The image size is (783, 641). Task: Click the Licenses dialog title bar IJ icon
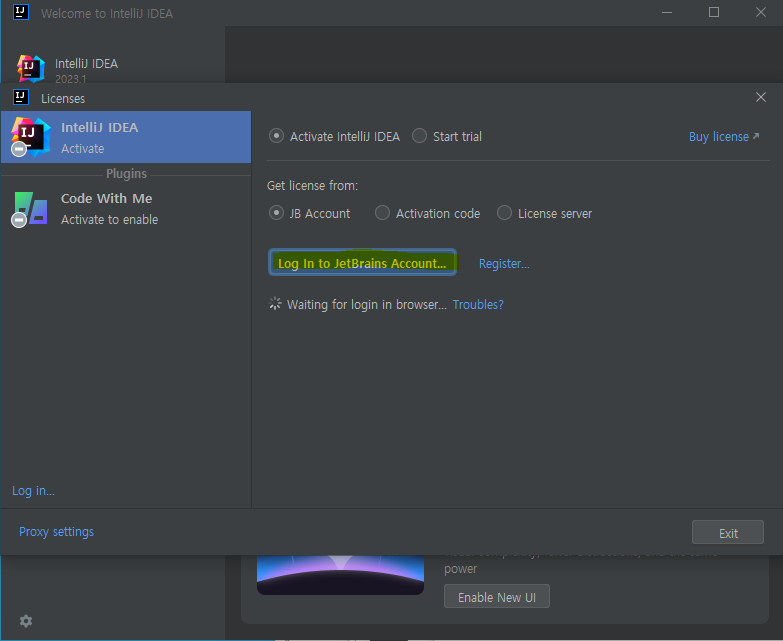(x=21, y=97)
